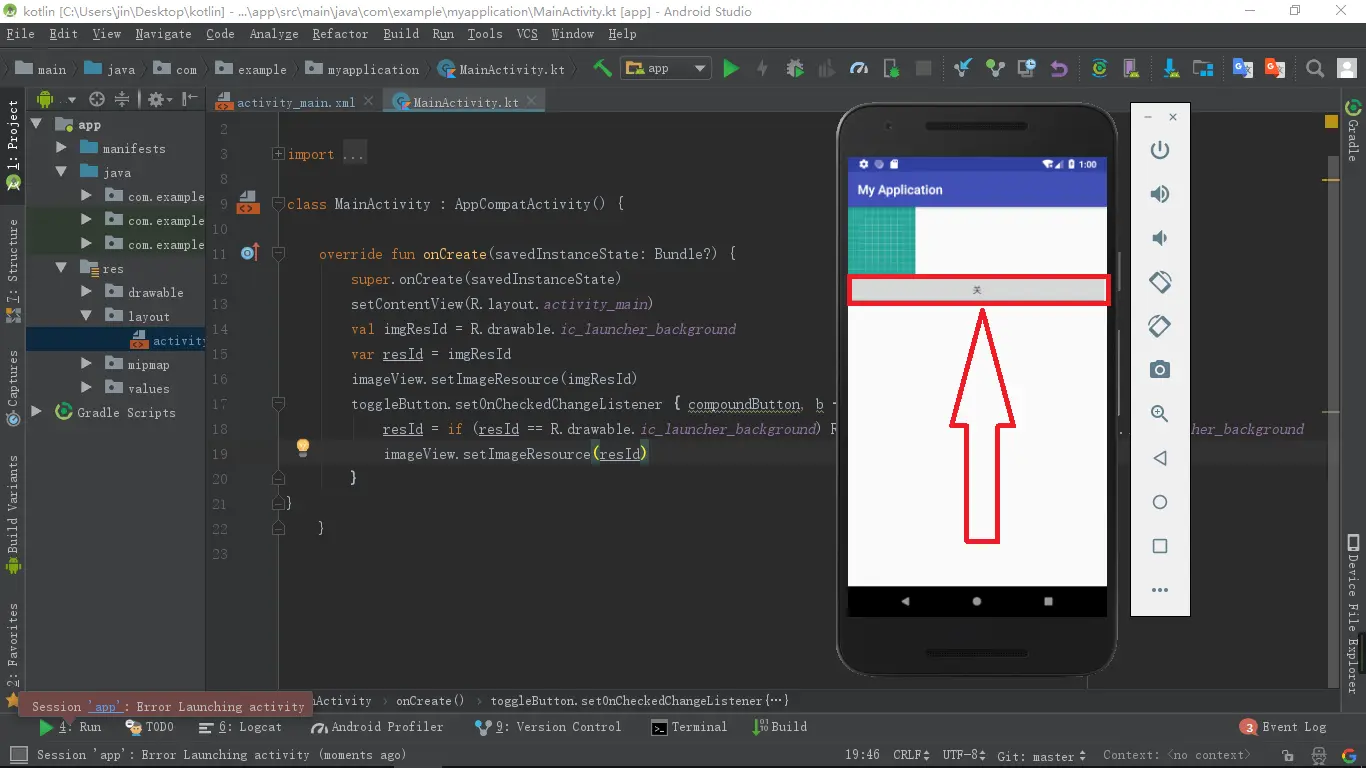Click the red Translate plugin icon

[x=1275, y=68]
